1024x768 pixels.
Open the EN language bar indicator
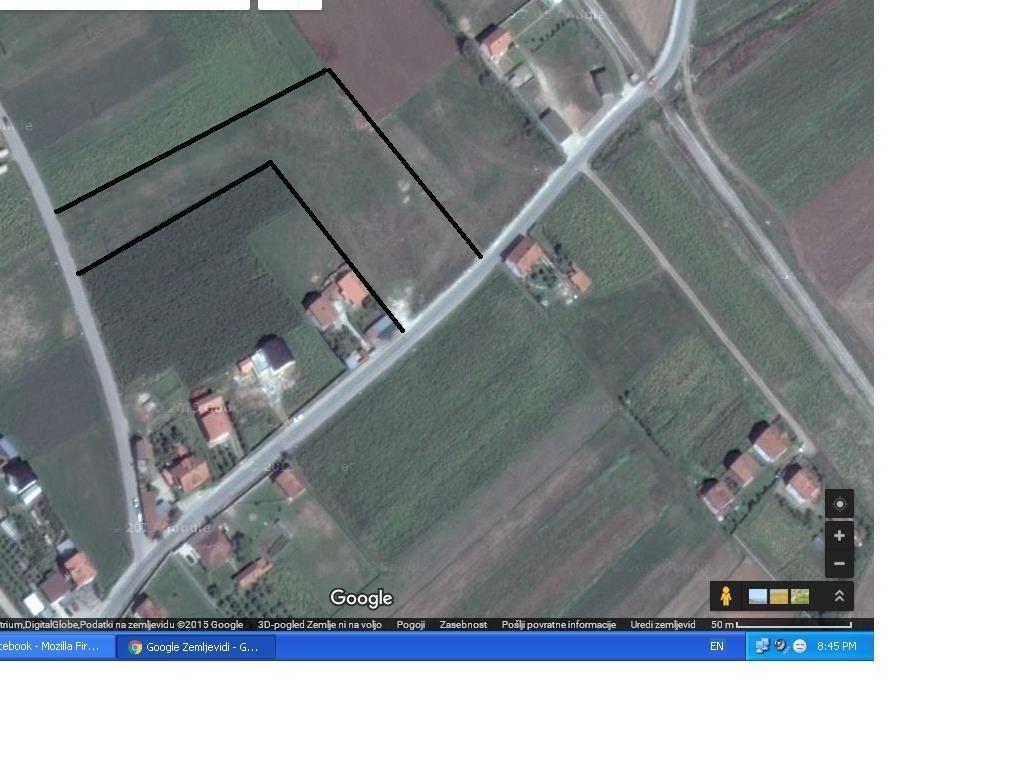click(716, 646)
